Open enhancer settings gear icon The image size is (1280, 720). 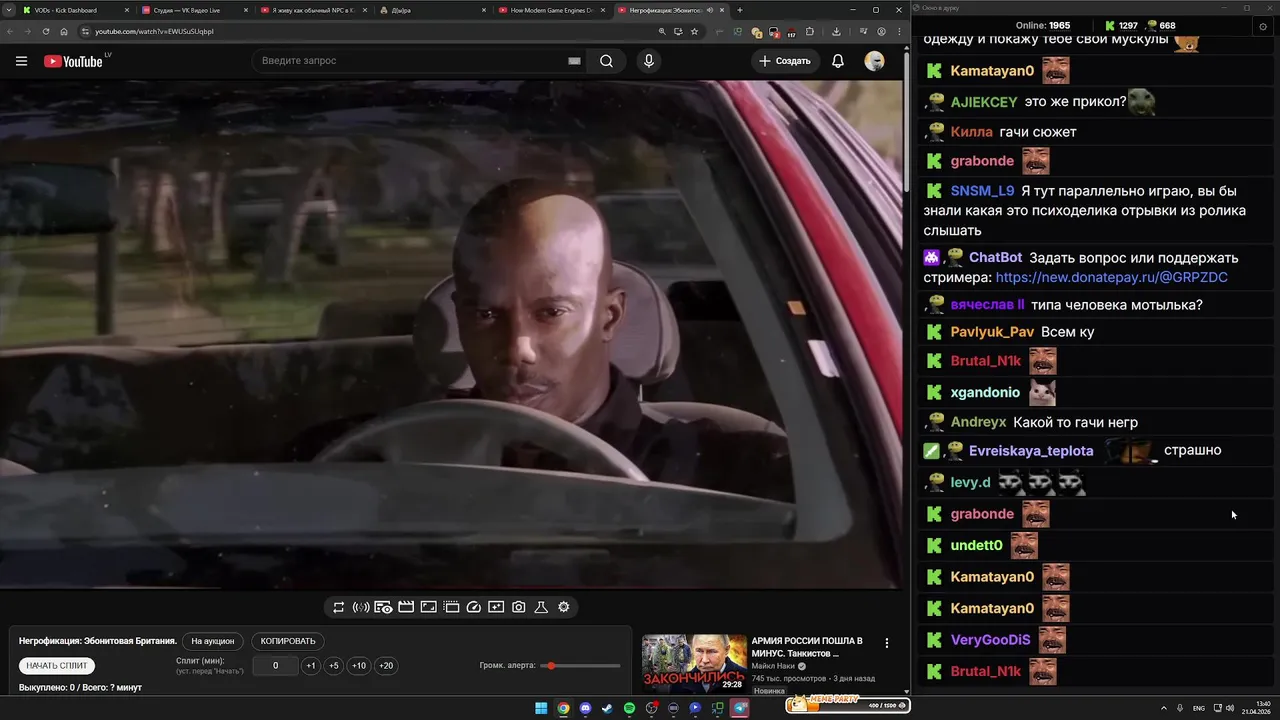tap(564, 607)
